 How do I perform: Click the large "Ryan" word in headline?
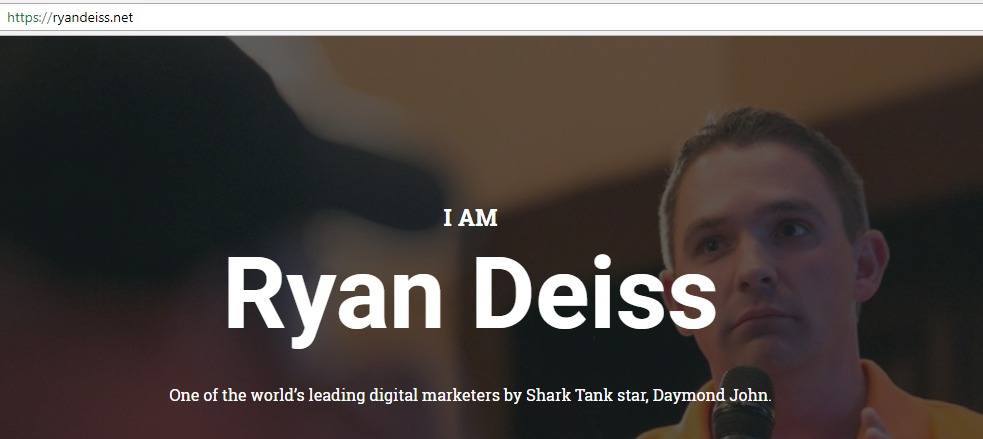334,300
